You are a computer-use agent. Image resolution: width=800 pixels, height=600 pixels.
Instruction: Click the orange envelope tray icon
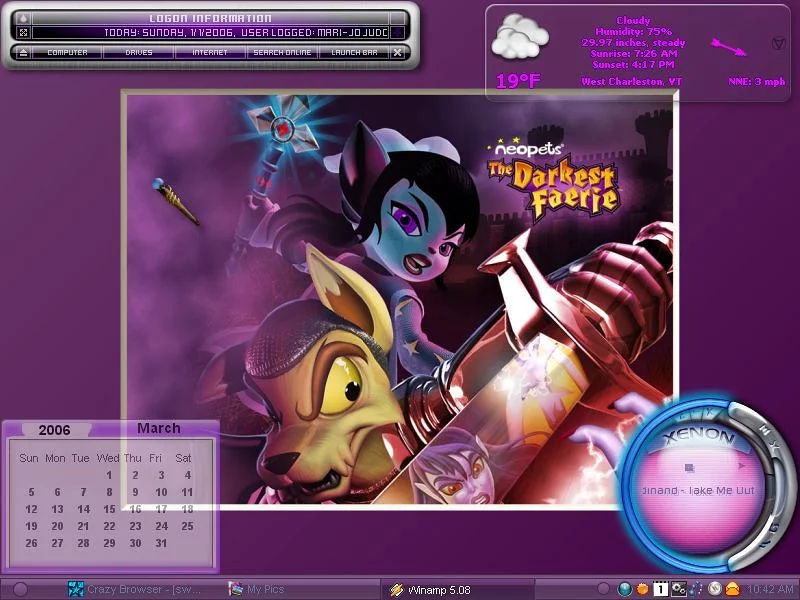[x=732, y=589]
